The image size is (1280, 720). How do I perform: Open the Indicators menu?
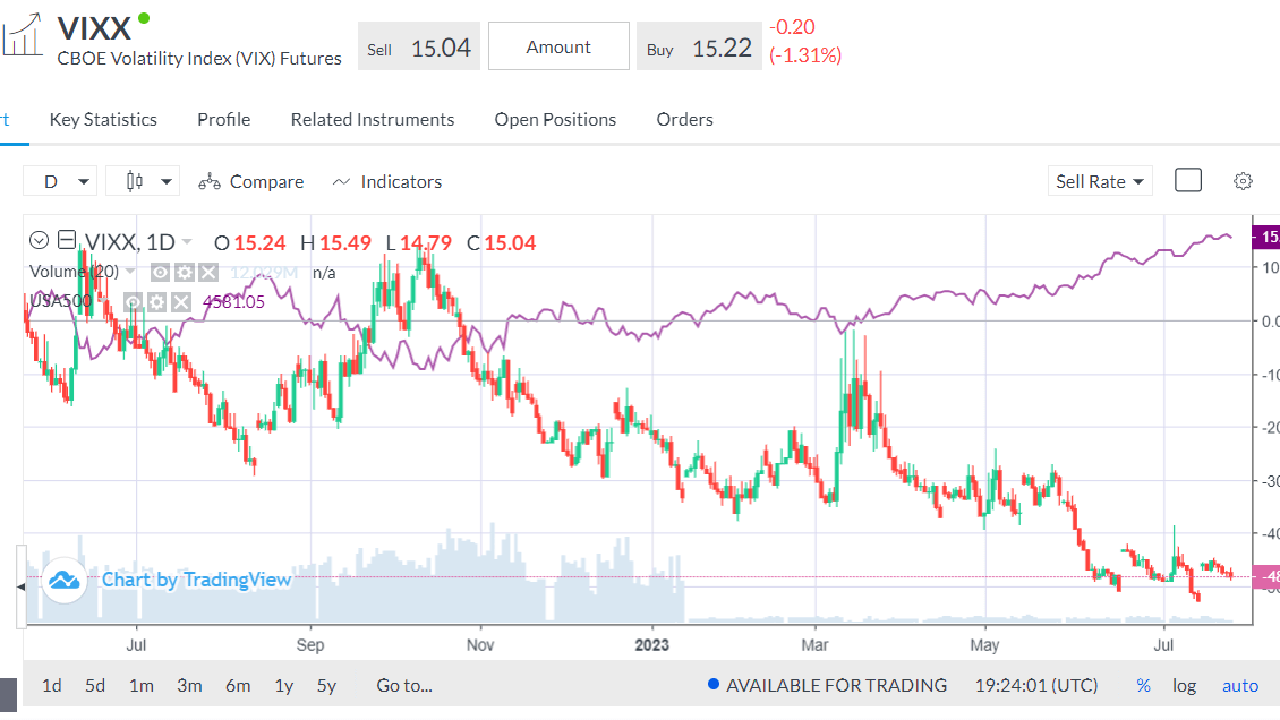pos(387,181)
